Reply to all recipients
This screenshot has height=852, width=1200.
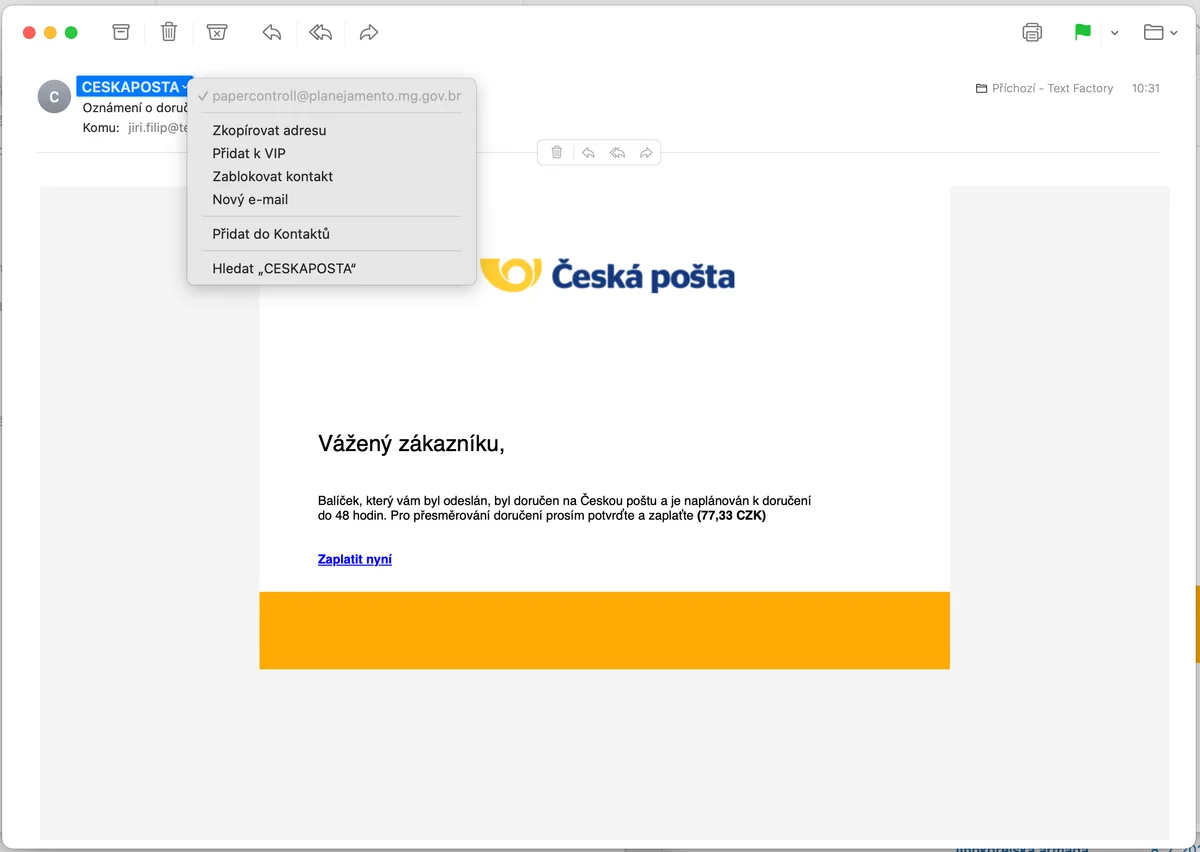[319, 31]
